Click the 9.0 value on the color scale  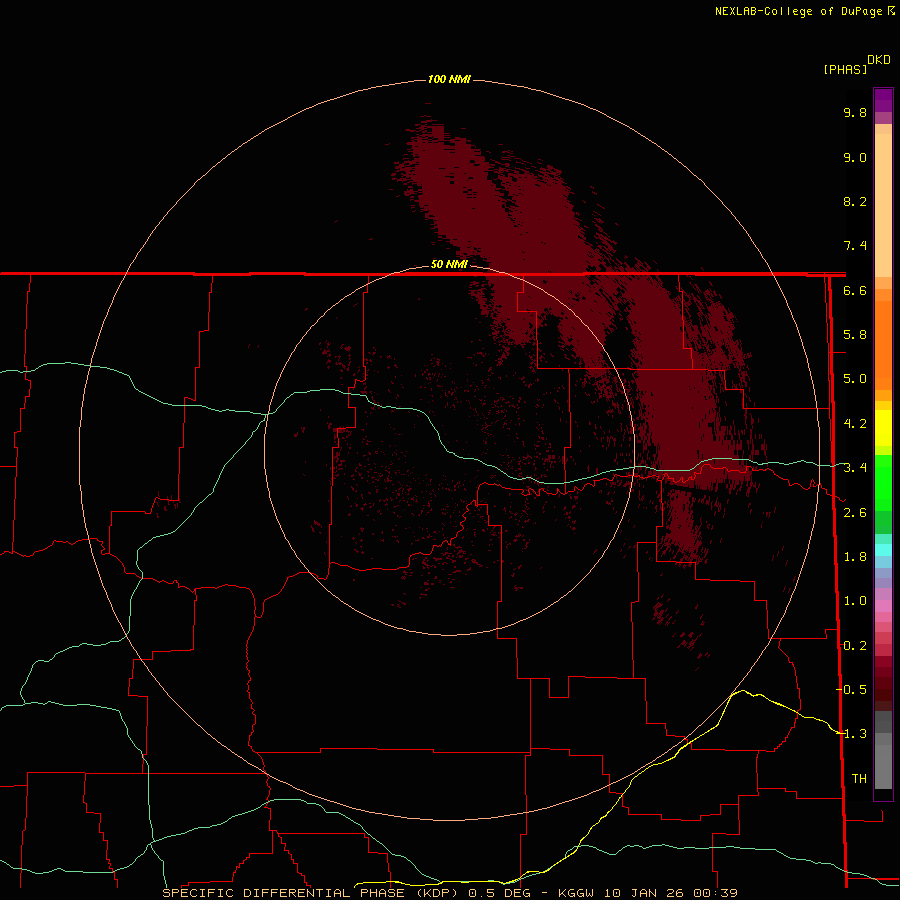coord(855,157)
